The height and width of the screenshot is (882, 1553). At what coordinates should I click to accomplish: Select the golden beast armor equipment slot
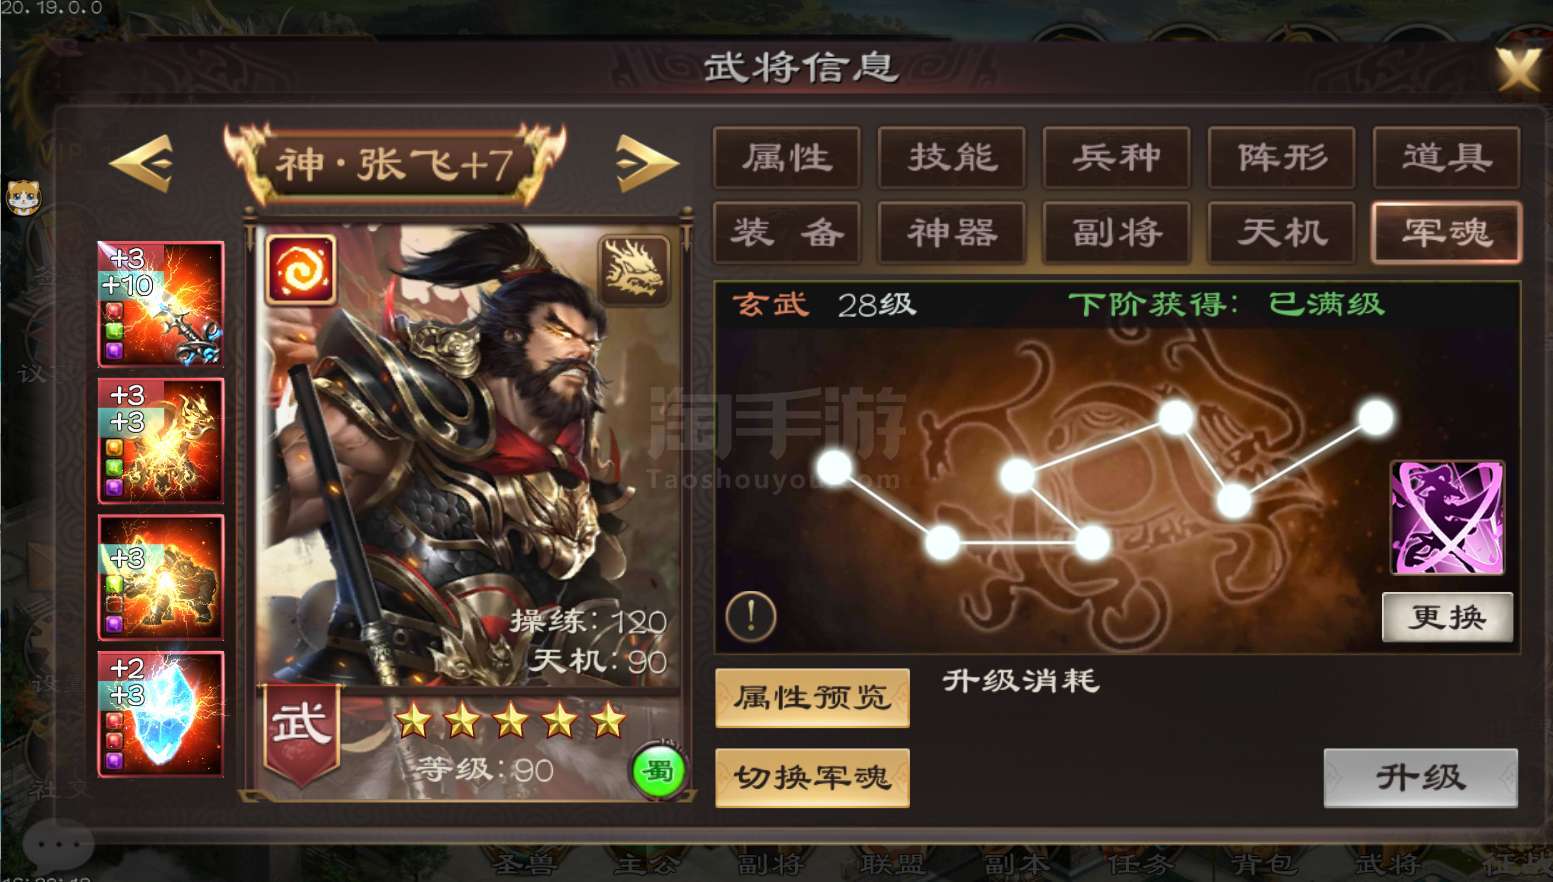point(161,441)
